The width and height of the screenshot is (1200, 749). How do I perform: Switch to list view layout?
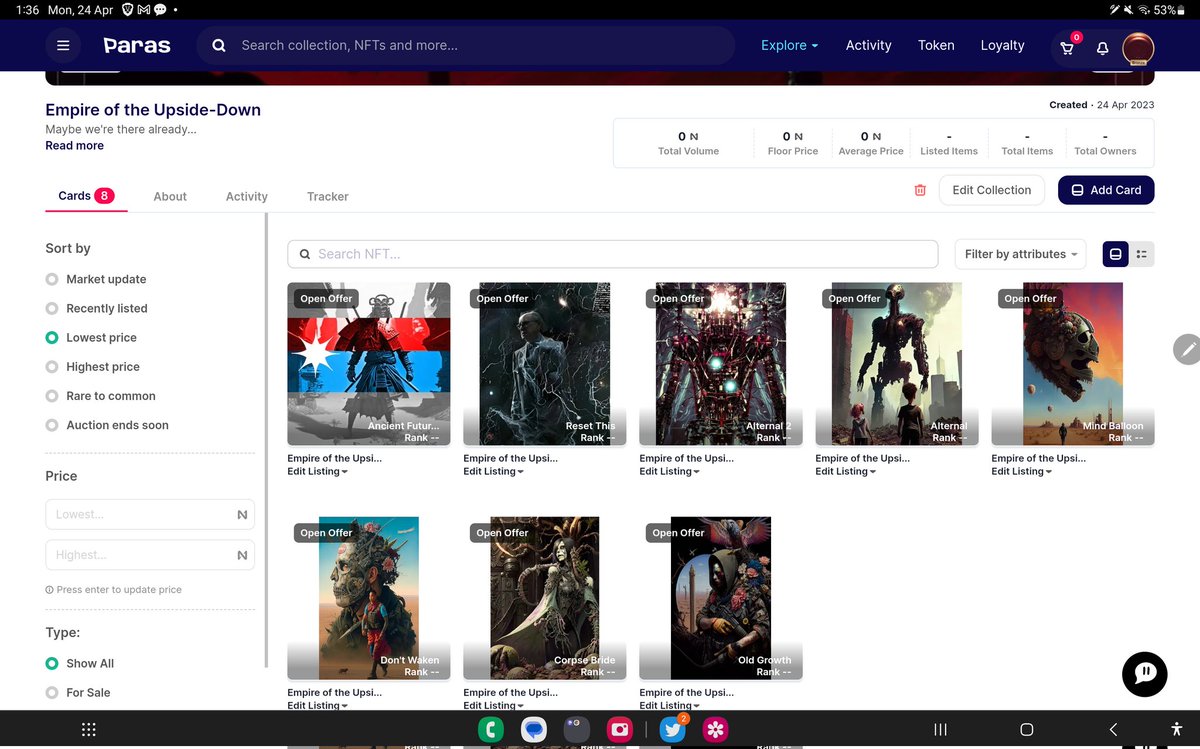click(1142, 254)
